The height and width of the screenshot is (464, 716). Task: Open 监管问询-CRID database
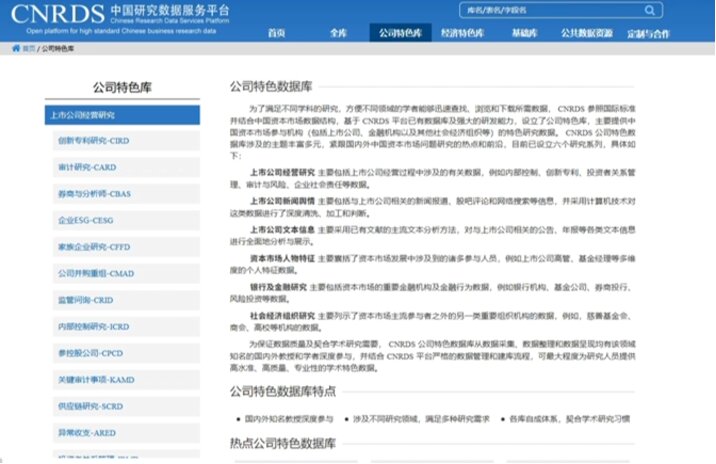point(126,300)
